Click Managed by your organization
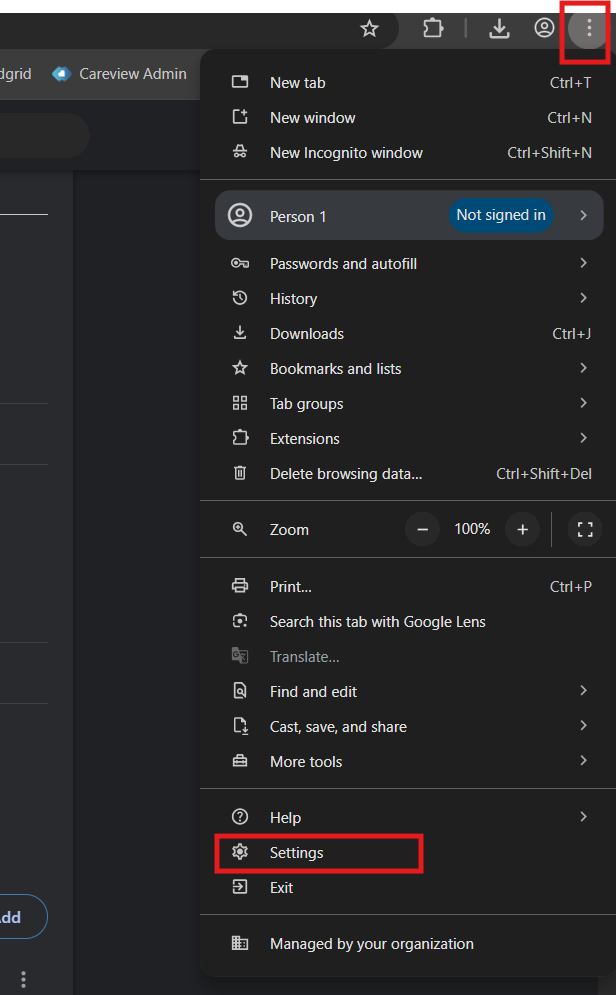616x995 pixels. click(371, 944)
